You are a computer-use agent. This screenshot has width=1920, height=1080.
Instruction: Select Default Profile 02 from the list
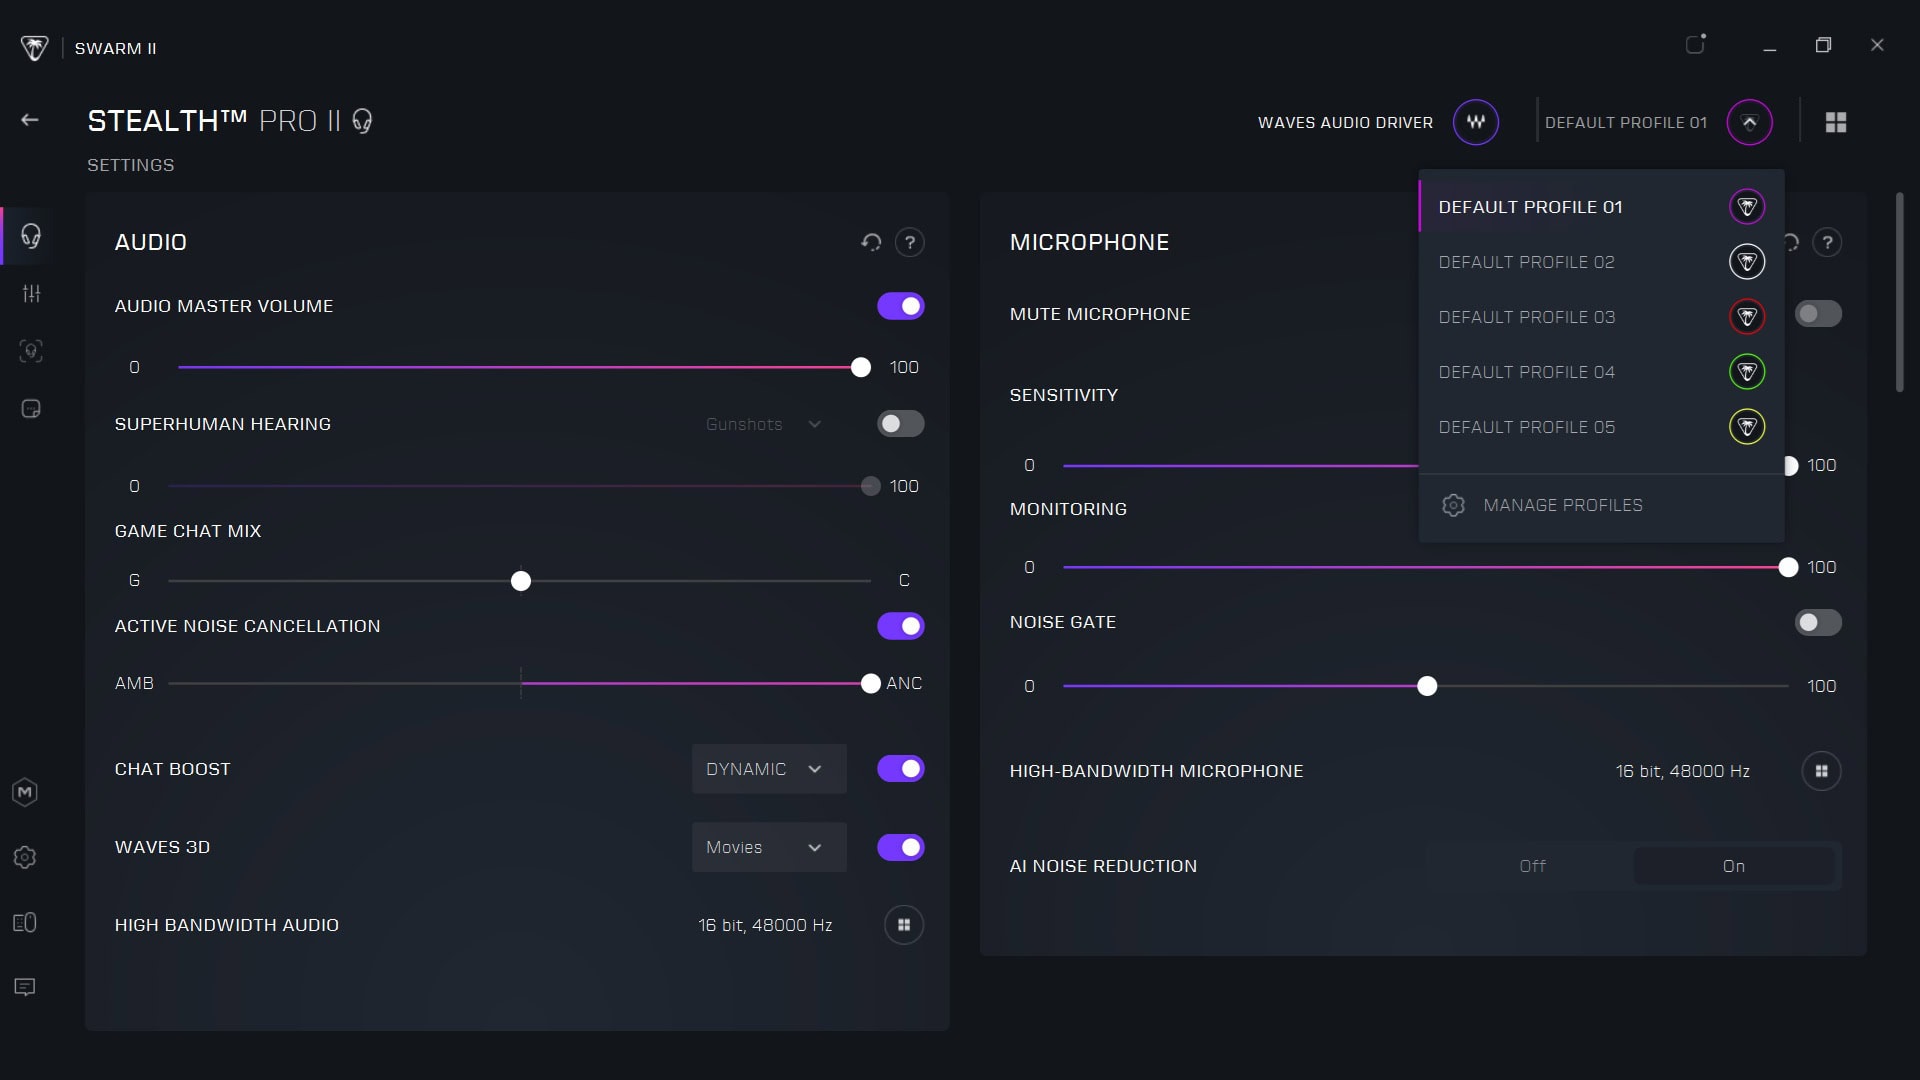click(x=1602, y=262)
